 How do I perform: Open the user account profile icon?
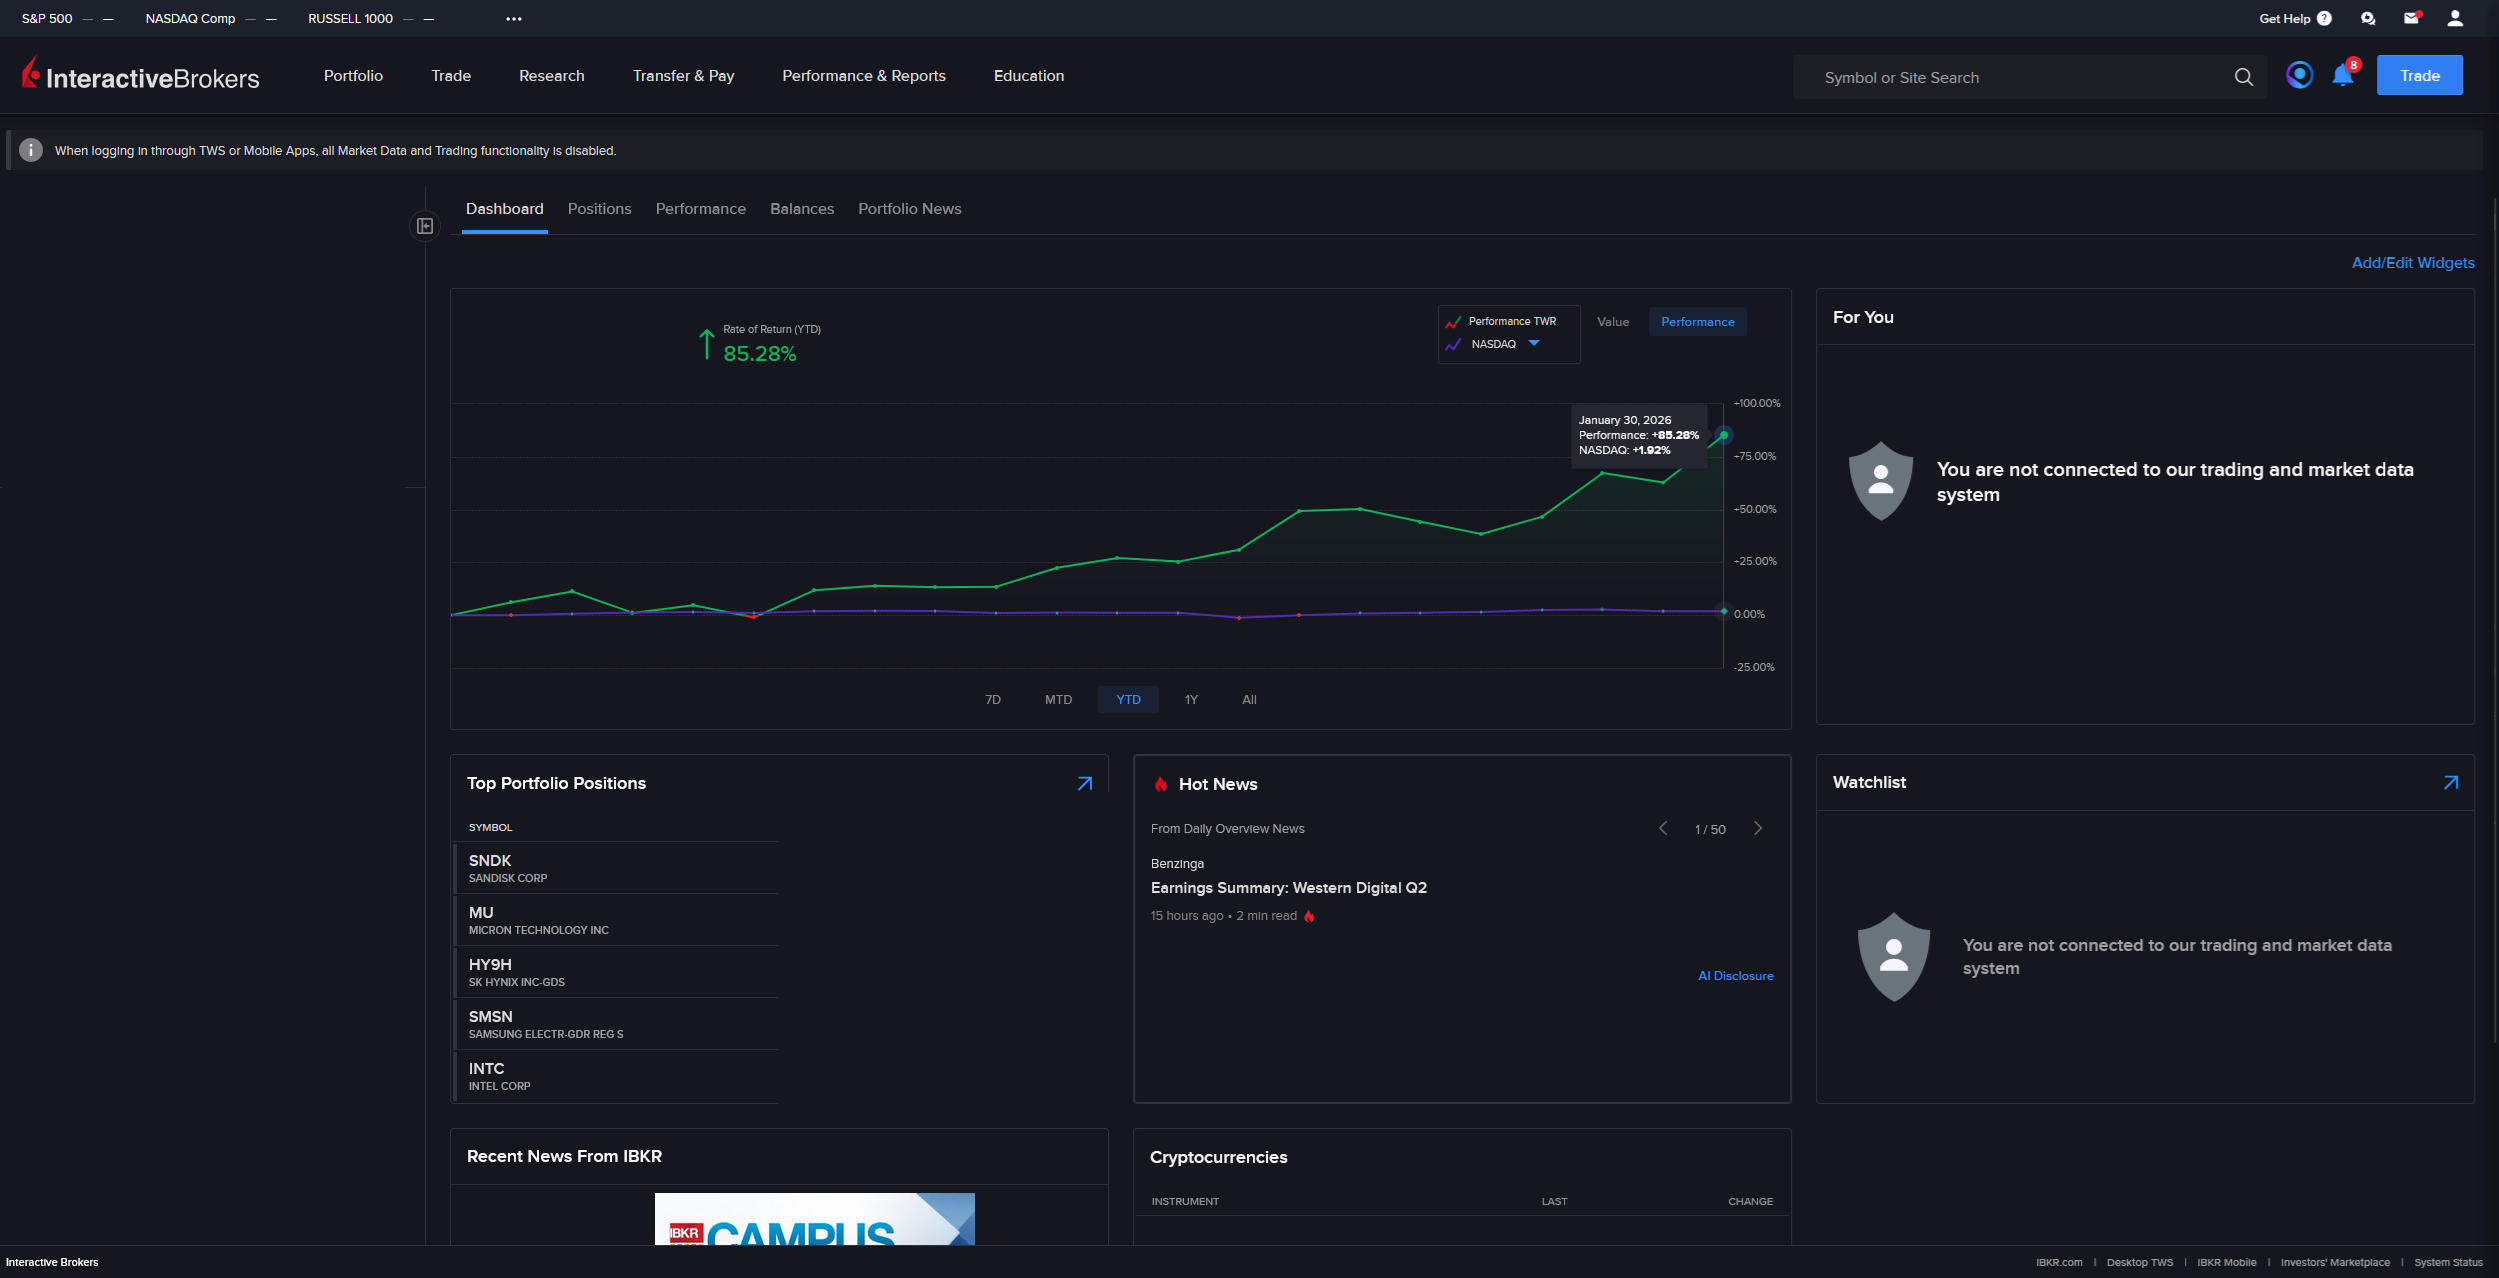point(2454,18)
